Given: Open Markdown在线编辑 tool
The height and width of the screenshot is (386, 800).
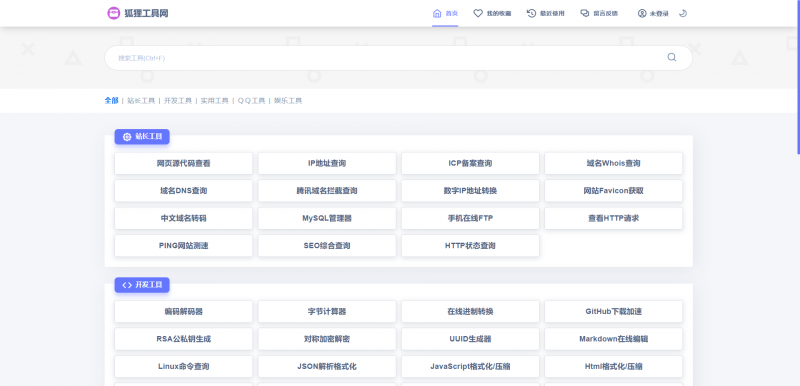Looking at the screenshot, I should (613, 339).
